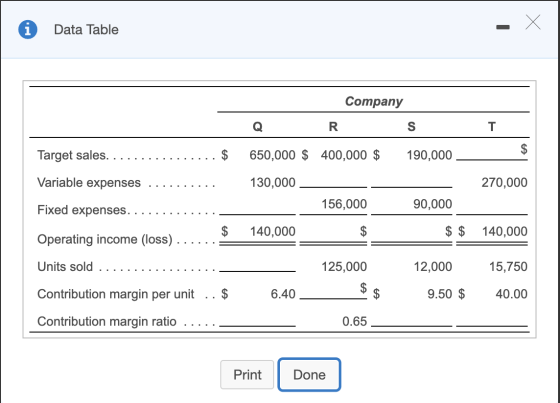This screenshot has height=403, width=560.
Task: Close the Data Table dialog
Action: 533,22
